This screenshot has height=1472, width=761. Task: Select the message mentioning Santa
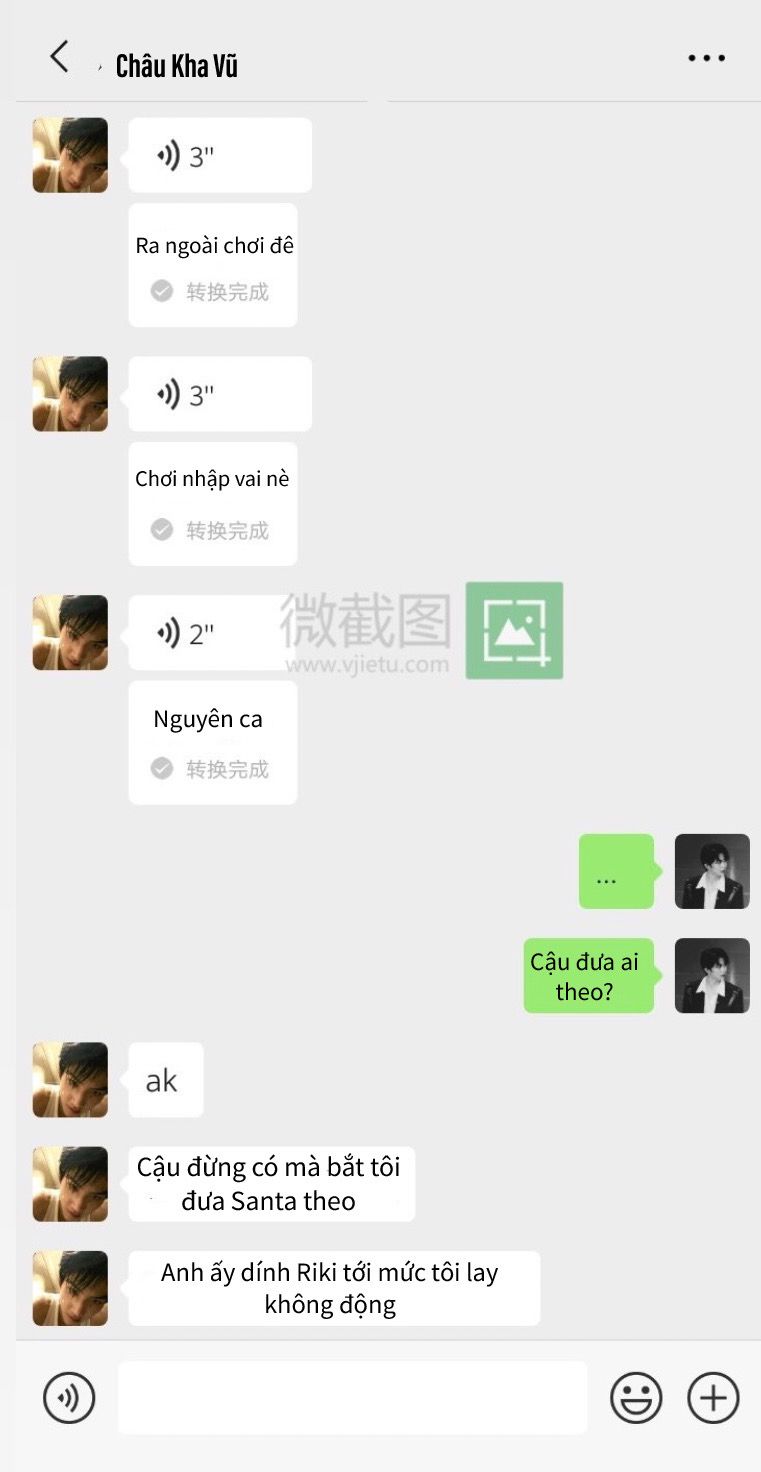pos(272,1184)
